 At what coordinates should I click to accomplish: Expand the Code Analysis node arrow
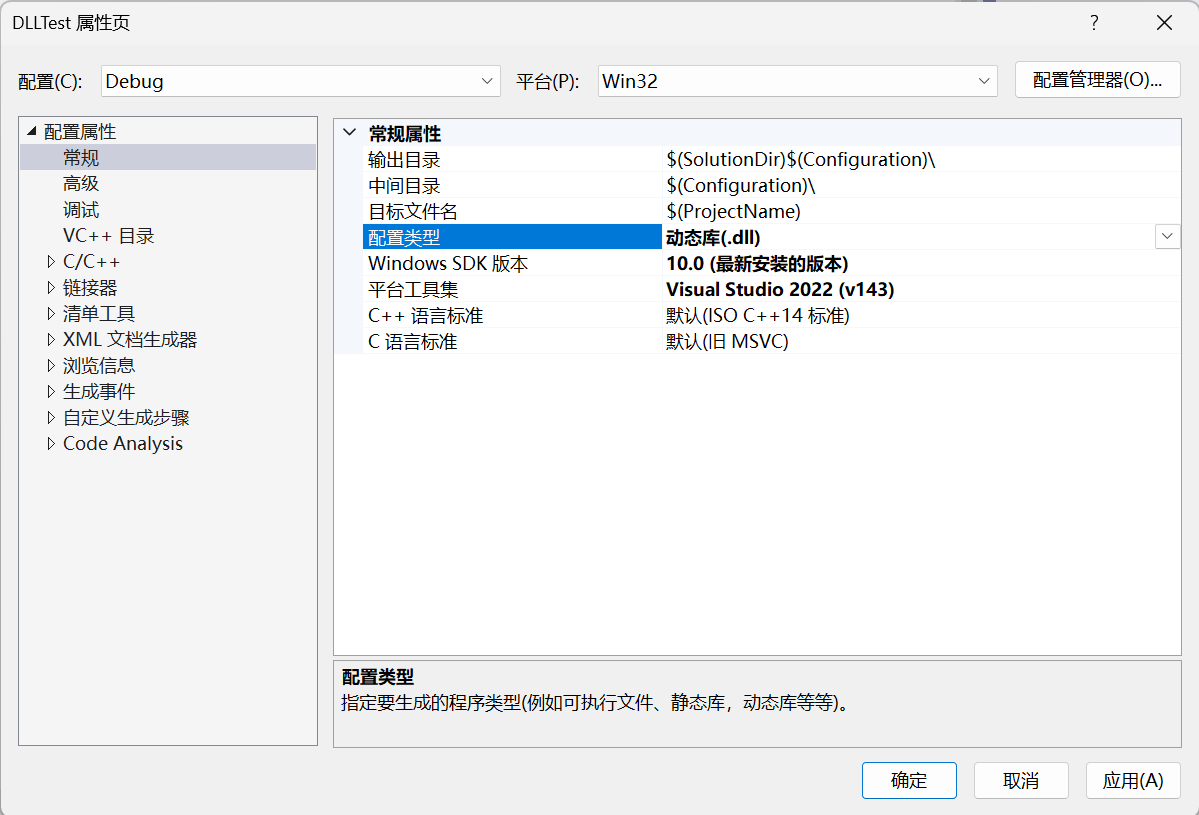point(50,443)
